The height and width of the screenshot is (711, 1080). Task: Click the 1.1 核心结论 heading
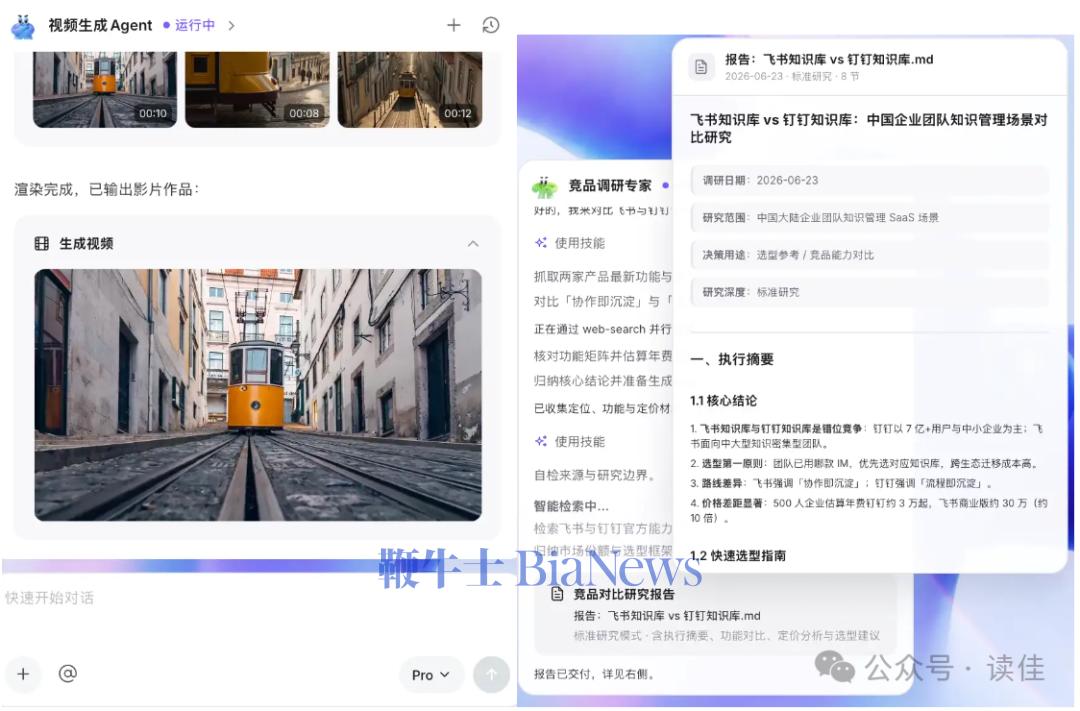[723, 401]
